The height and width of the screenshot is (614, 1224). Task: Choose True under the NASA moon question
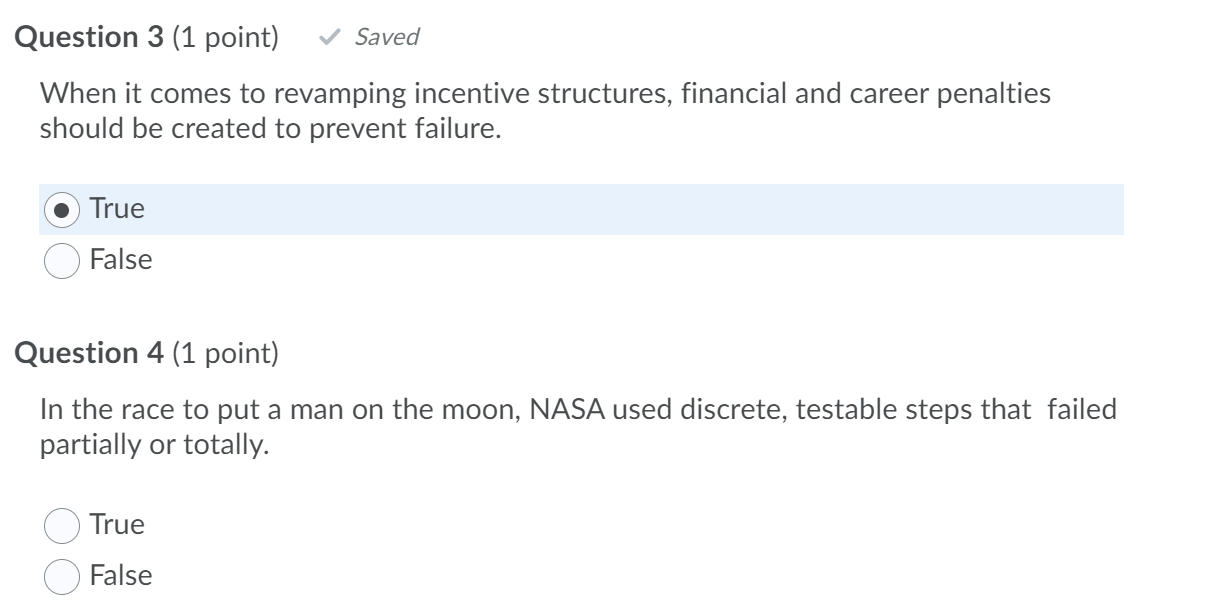(x=61, y=523)
